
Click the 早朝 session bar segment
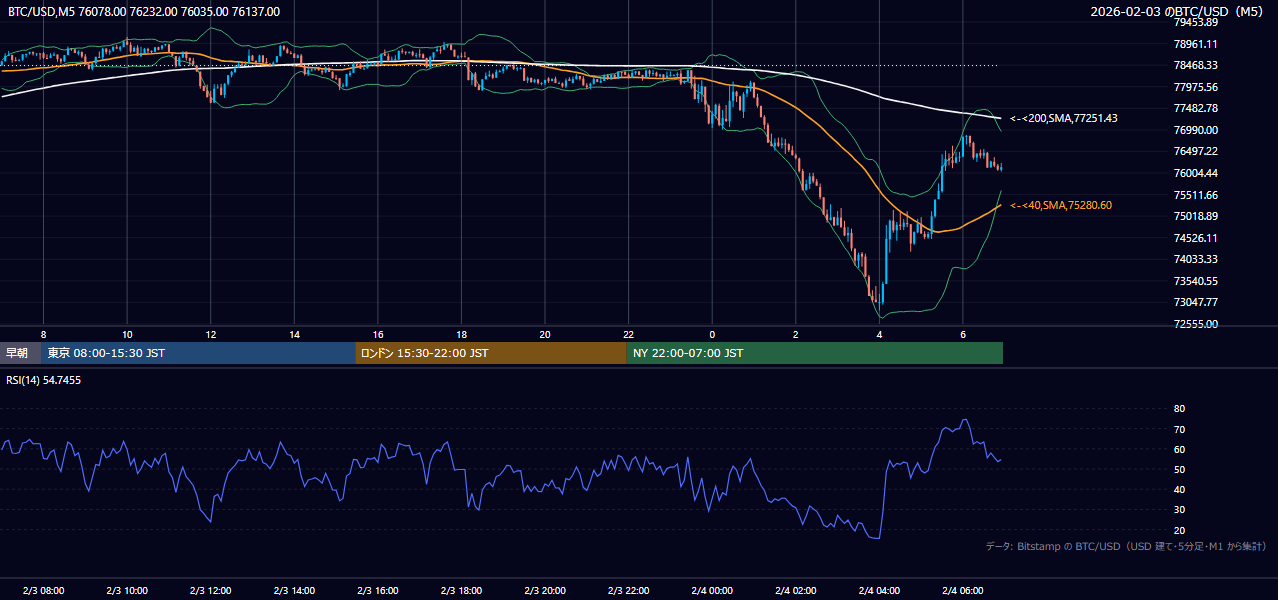(20, 353)
